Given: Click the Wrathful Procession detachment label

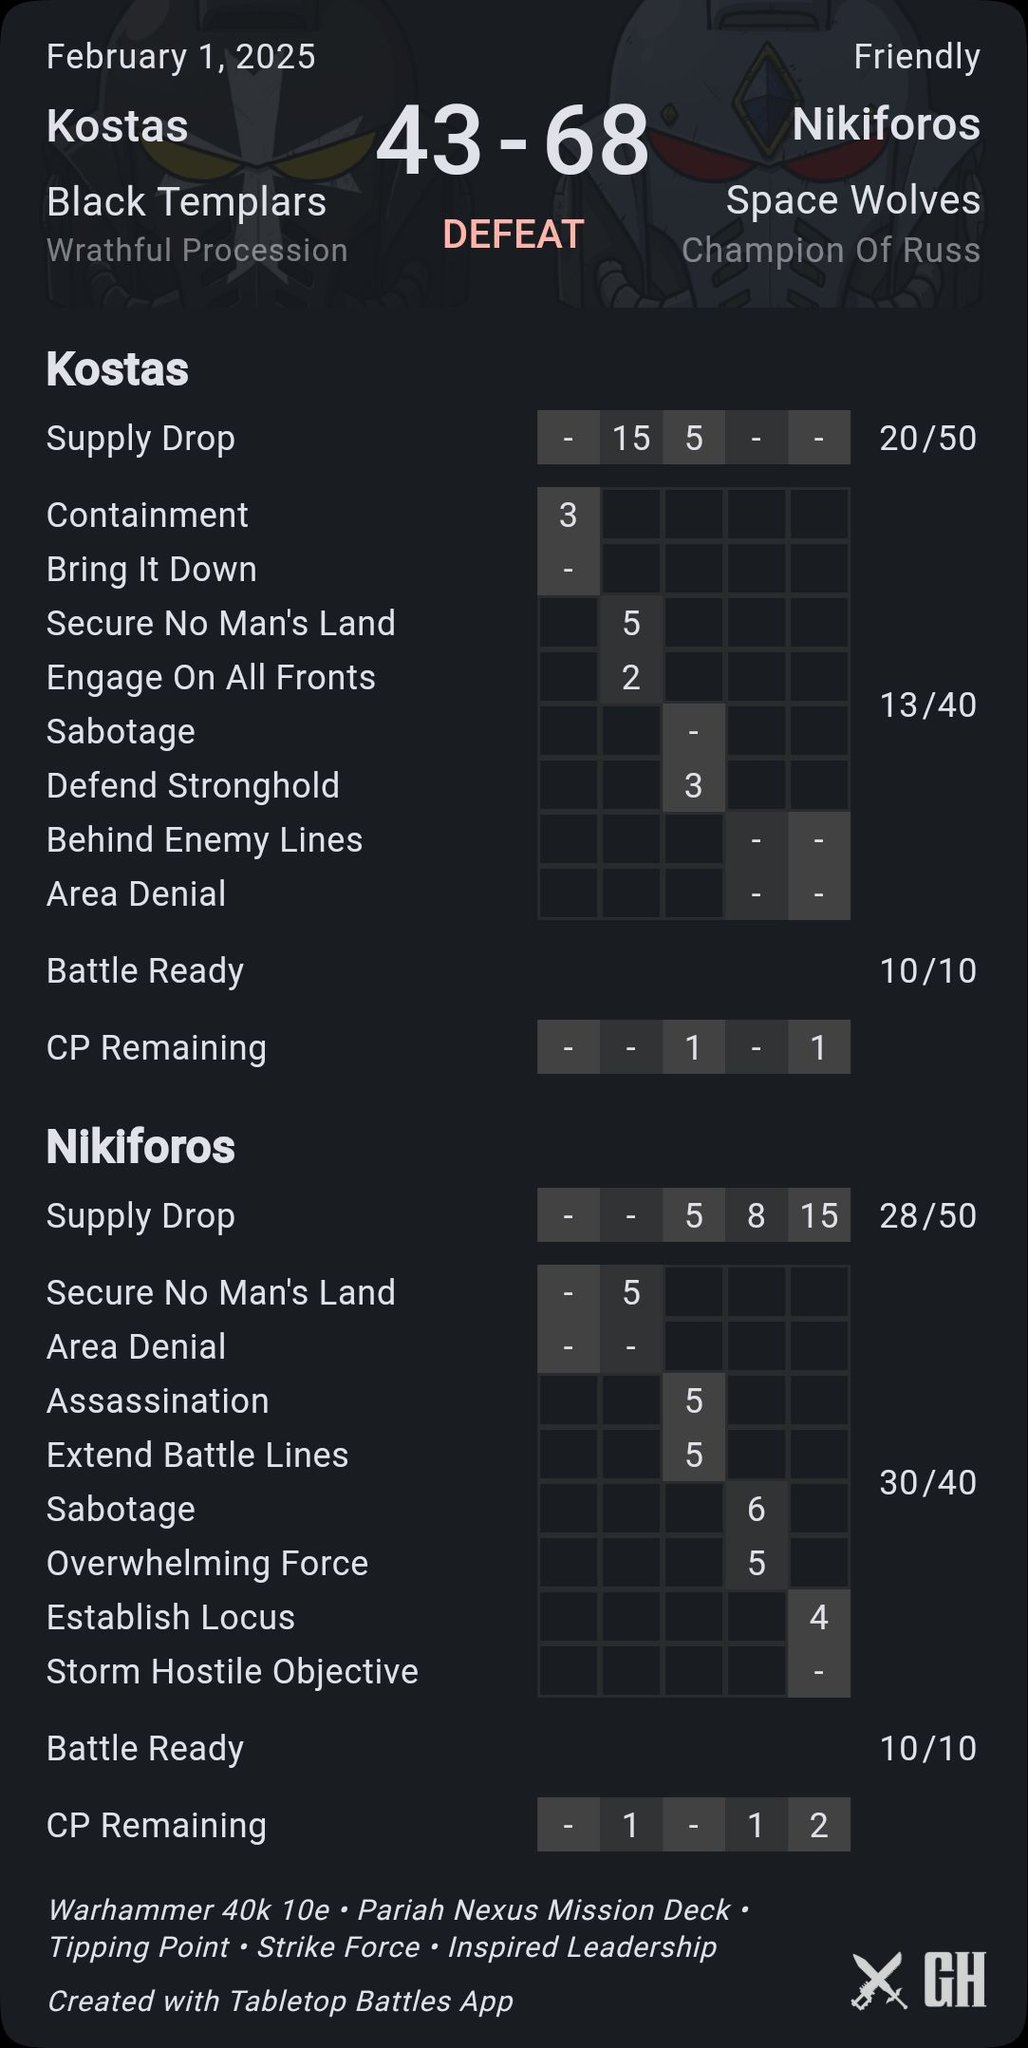Looking at the screenshot, I should [197, 250].
